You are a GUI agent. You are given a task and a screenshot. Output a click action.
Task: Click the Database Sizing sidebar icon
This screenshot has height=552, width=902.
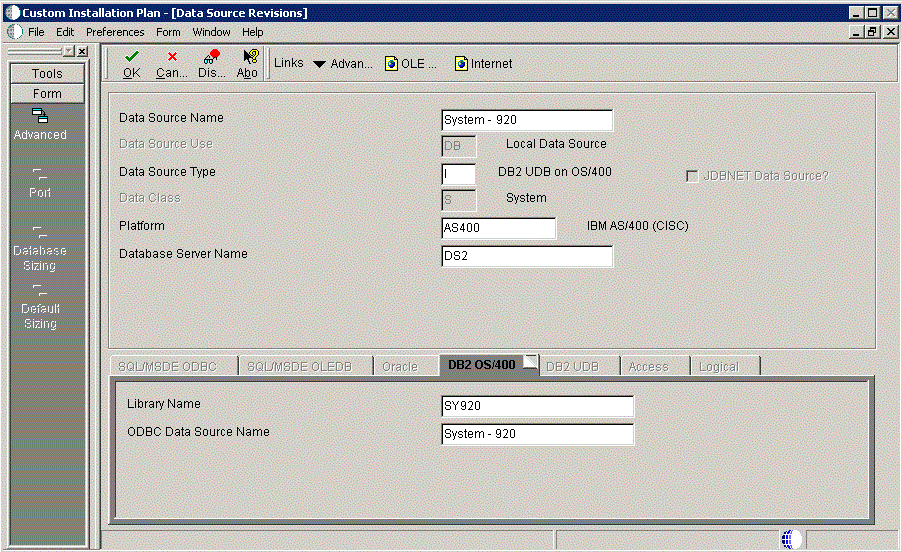tap(40, 232)
